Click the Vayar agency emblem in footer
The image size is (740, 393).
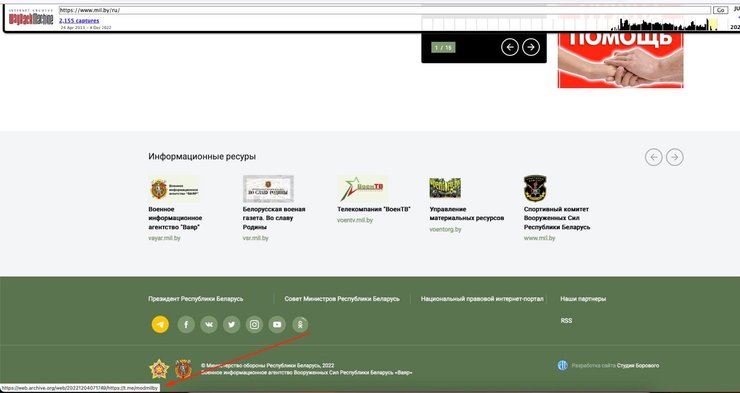pos(183,369)
